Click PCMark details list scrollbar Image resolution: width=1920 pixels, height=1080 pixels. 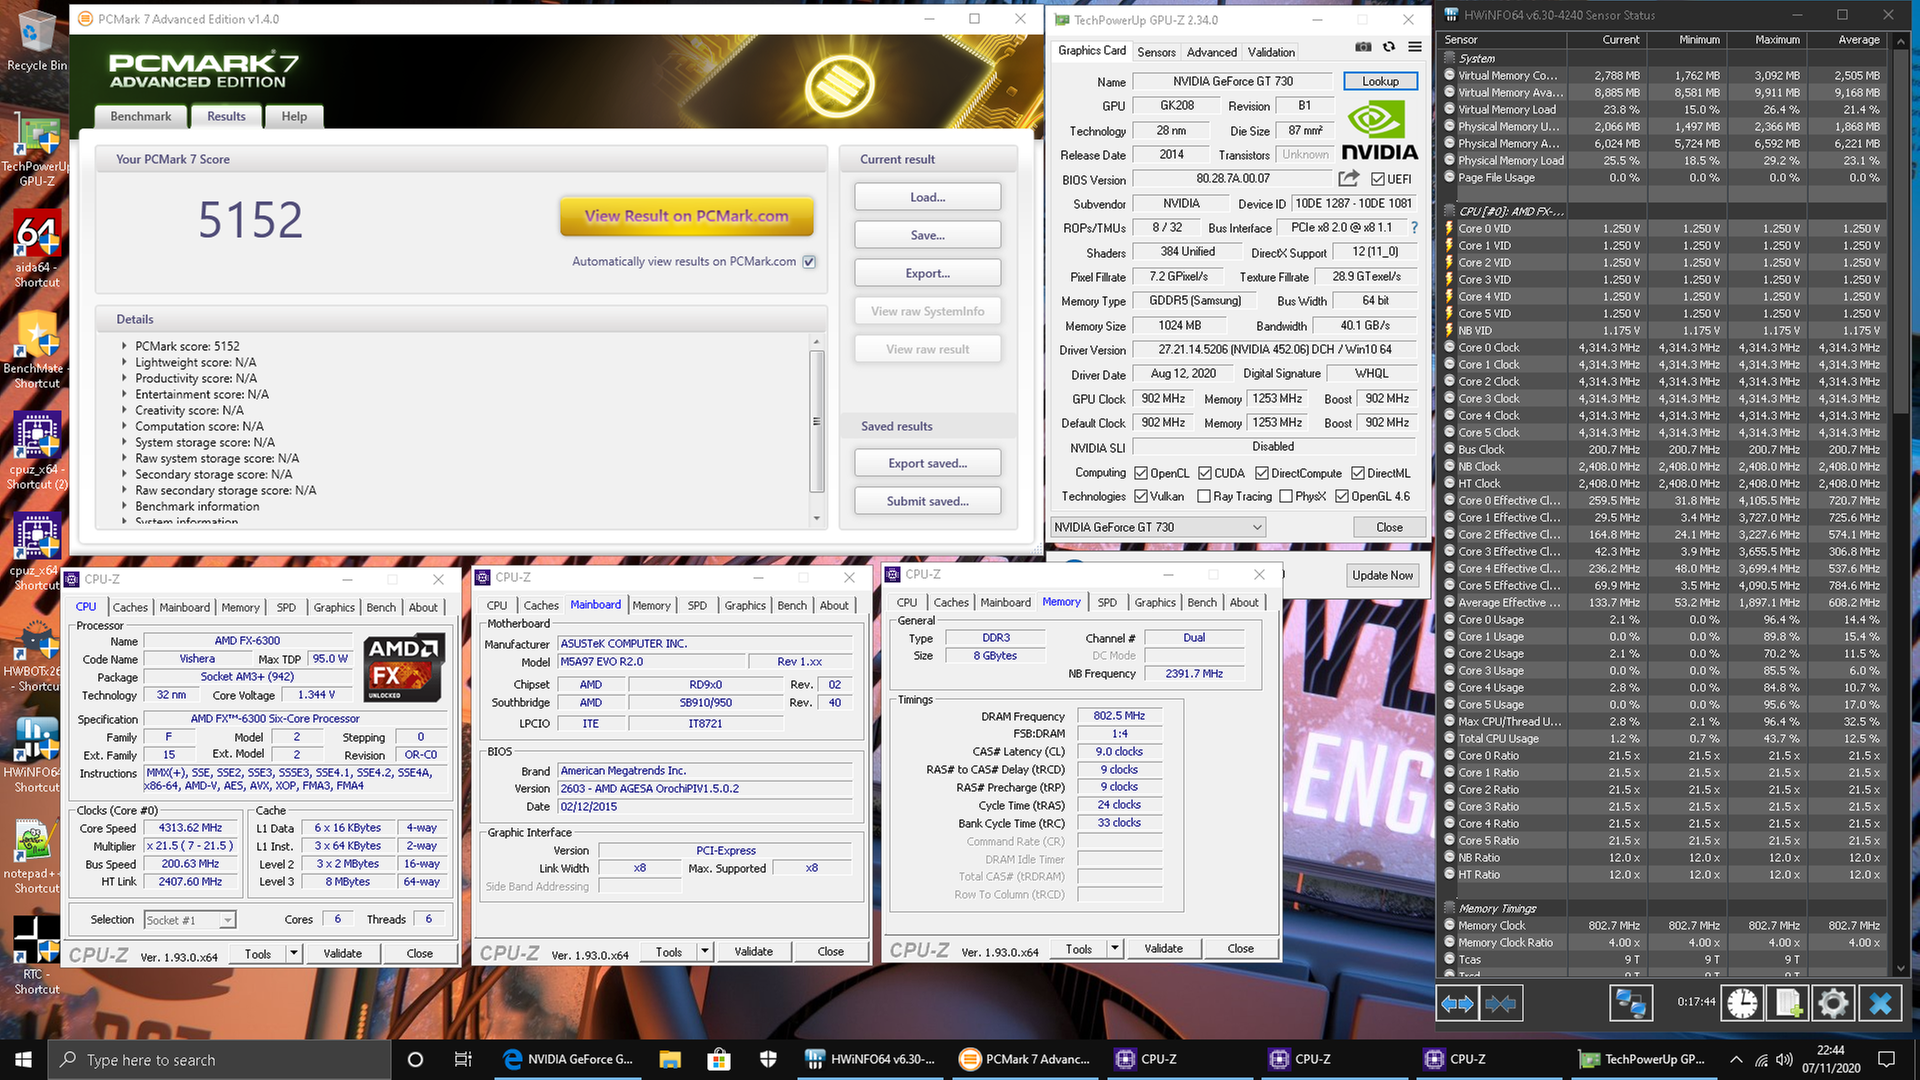click(x=816, y=421)
